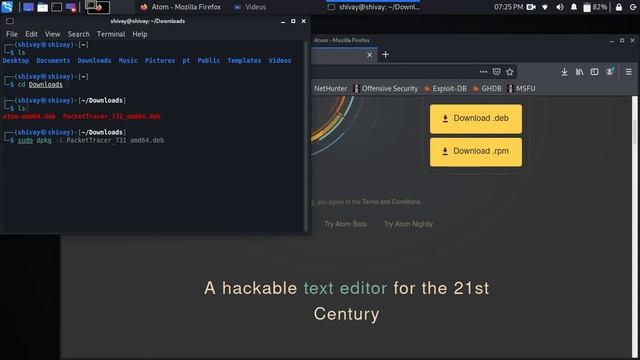Click the 07:25 PM panel clock
This screenshot has width=640, height=360.
tap(508, 7)
